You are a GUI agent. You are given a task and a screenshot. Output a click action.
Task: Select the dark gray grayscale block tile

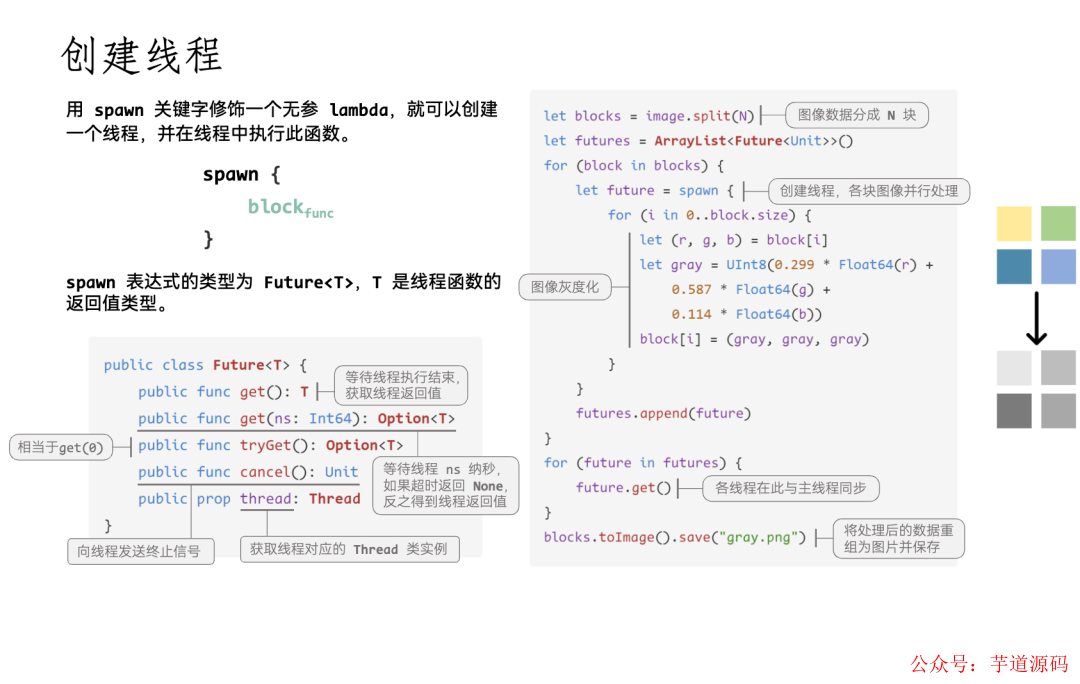[x=1013, y=410]
